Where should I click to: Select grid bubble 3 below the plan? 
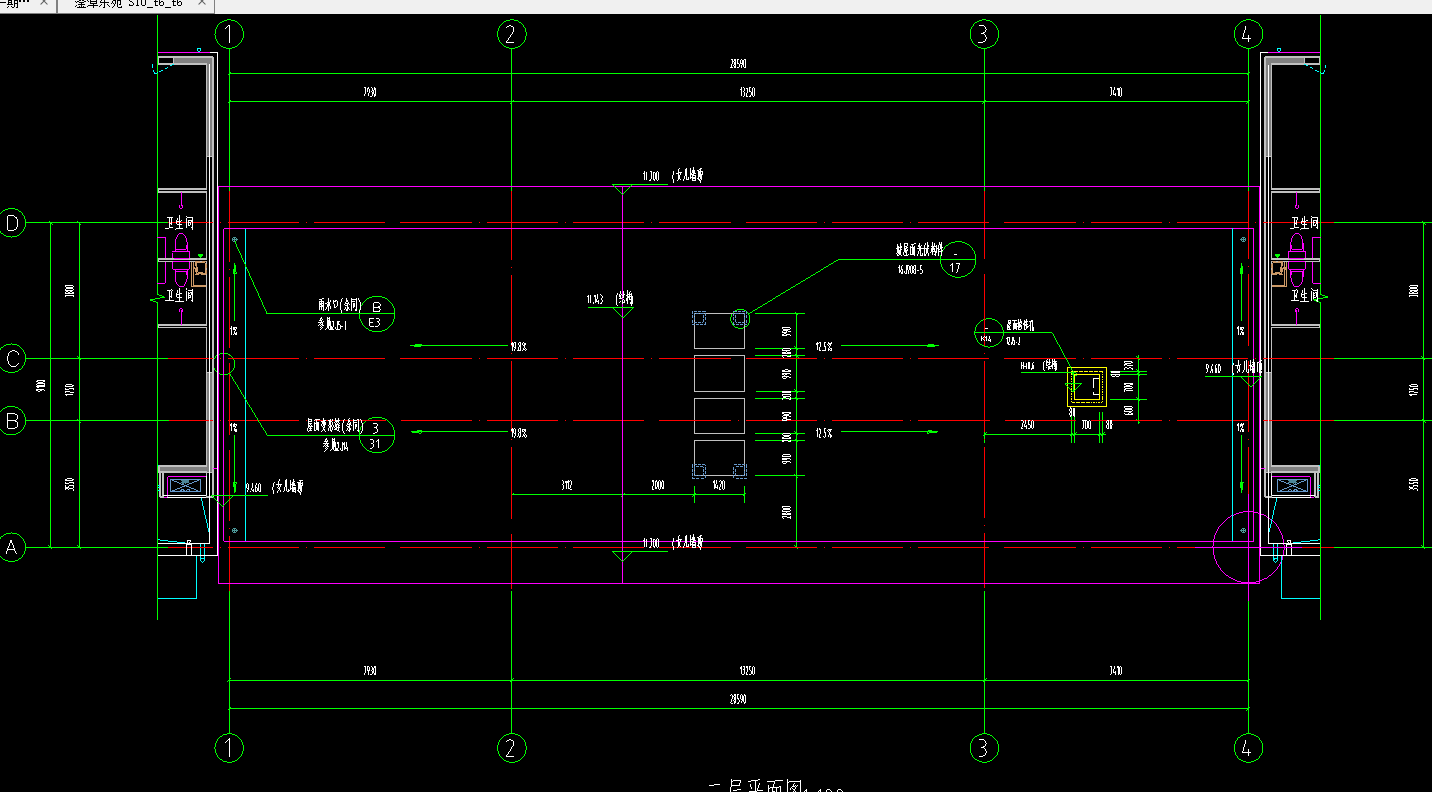(x=984, y=747)
